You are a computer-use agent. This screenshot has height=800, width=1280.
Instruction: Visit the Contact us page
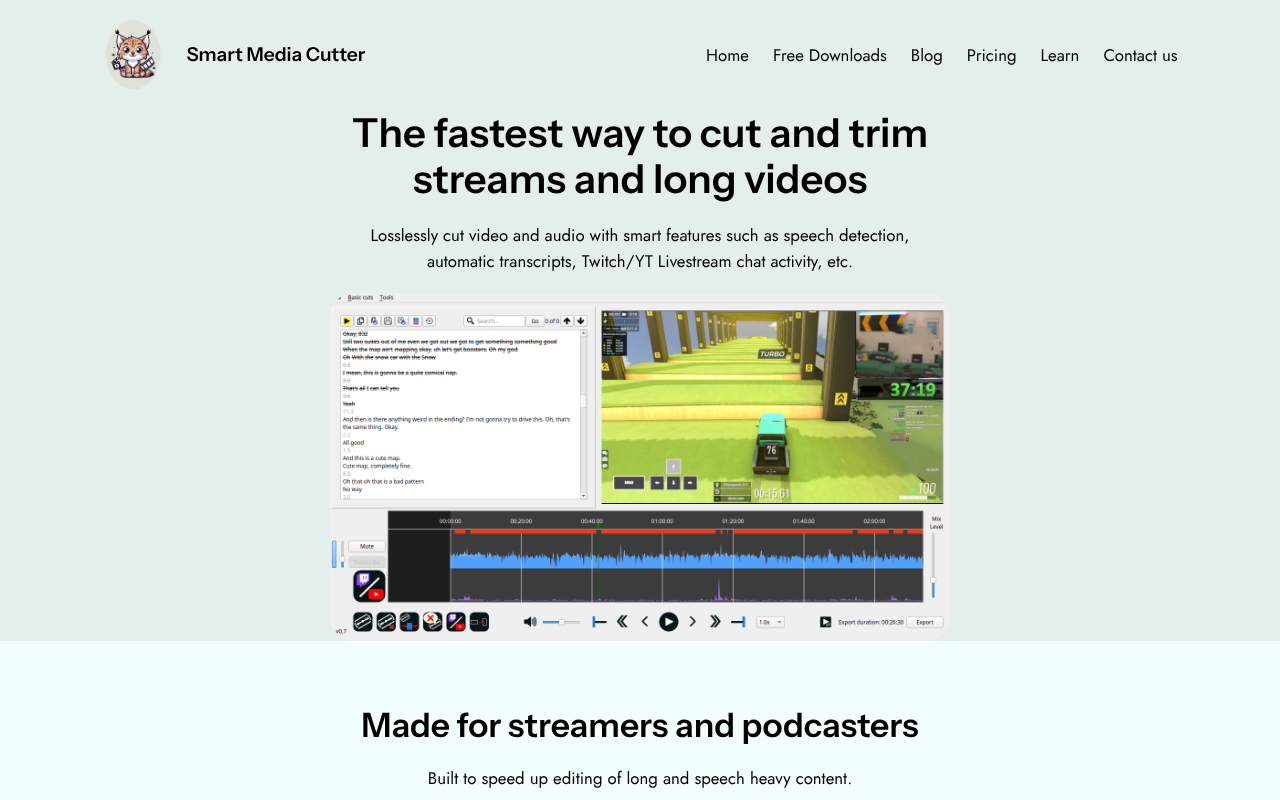tap(1140, 55)
